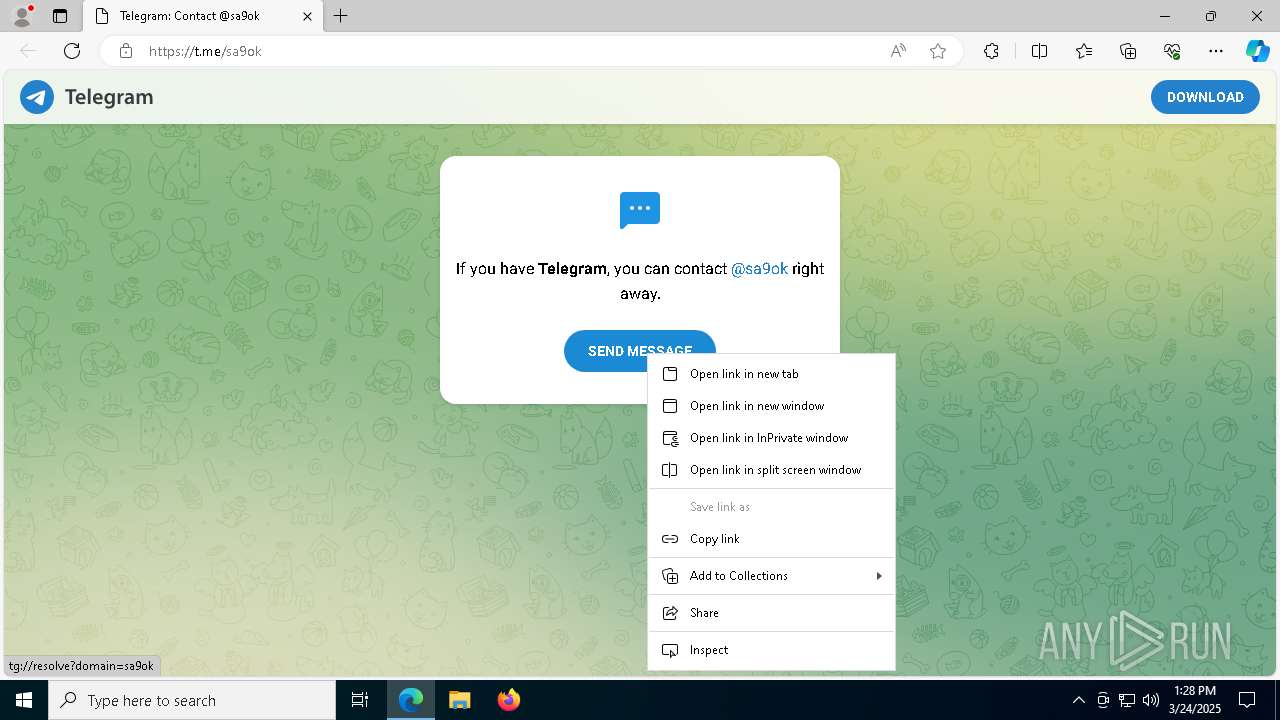The height and width of the screenshot is (720, 1280).
Task: Open the notification center icon
Action: pos(1247,700)
